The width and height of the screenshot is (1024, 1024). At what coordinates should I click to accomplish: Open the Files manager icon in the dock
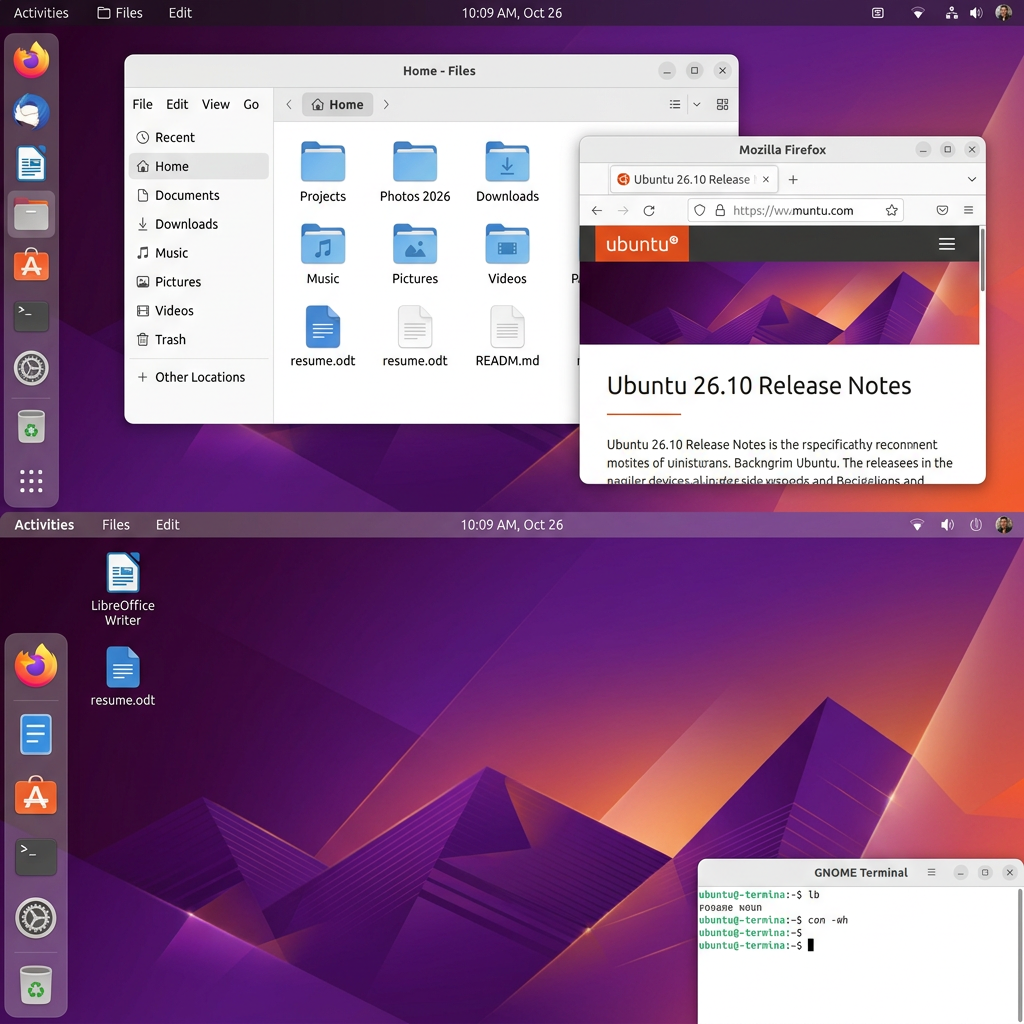(31, 215)
